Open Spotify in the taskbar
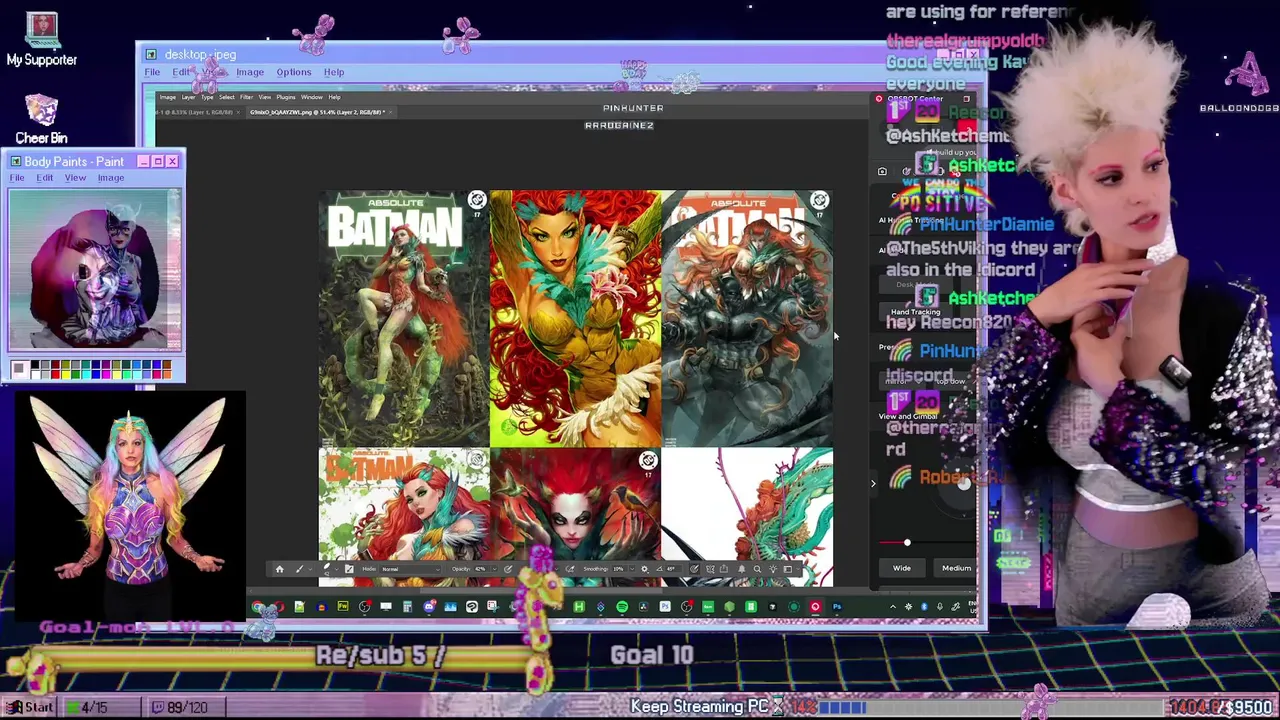 (x=622, y=607)
